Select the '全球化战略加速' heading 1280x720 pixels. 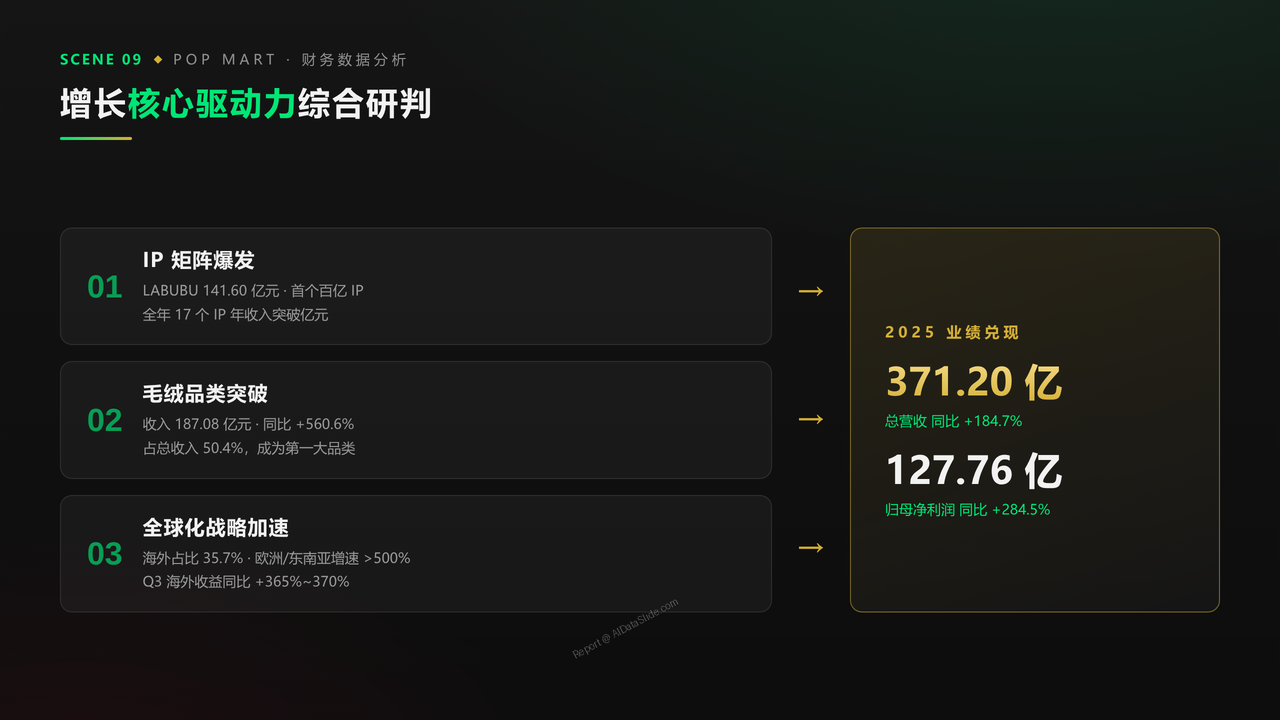216,528
